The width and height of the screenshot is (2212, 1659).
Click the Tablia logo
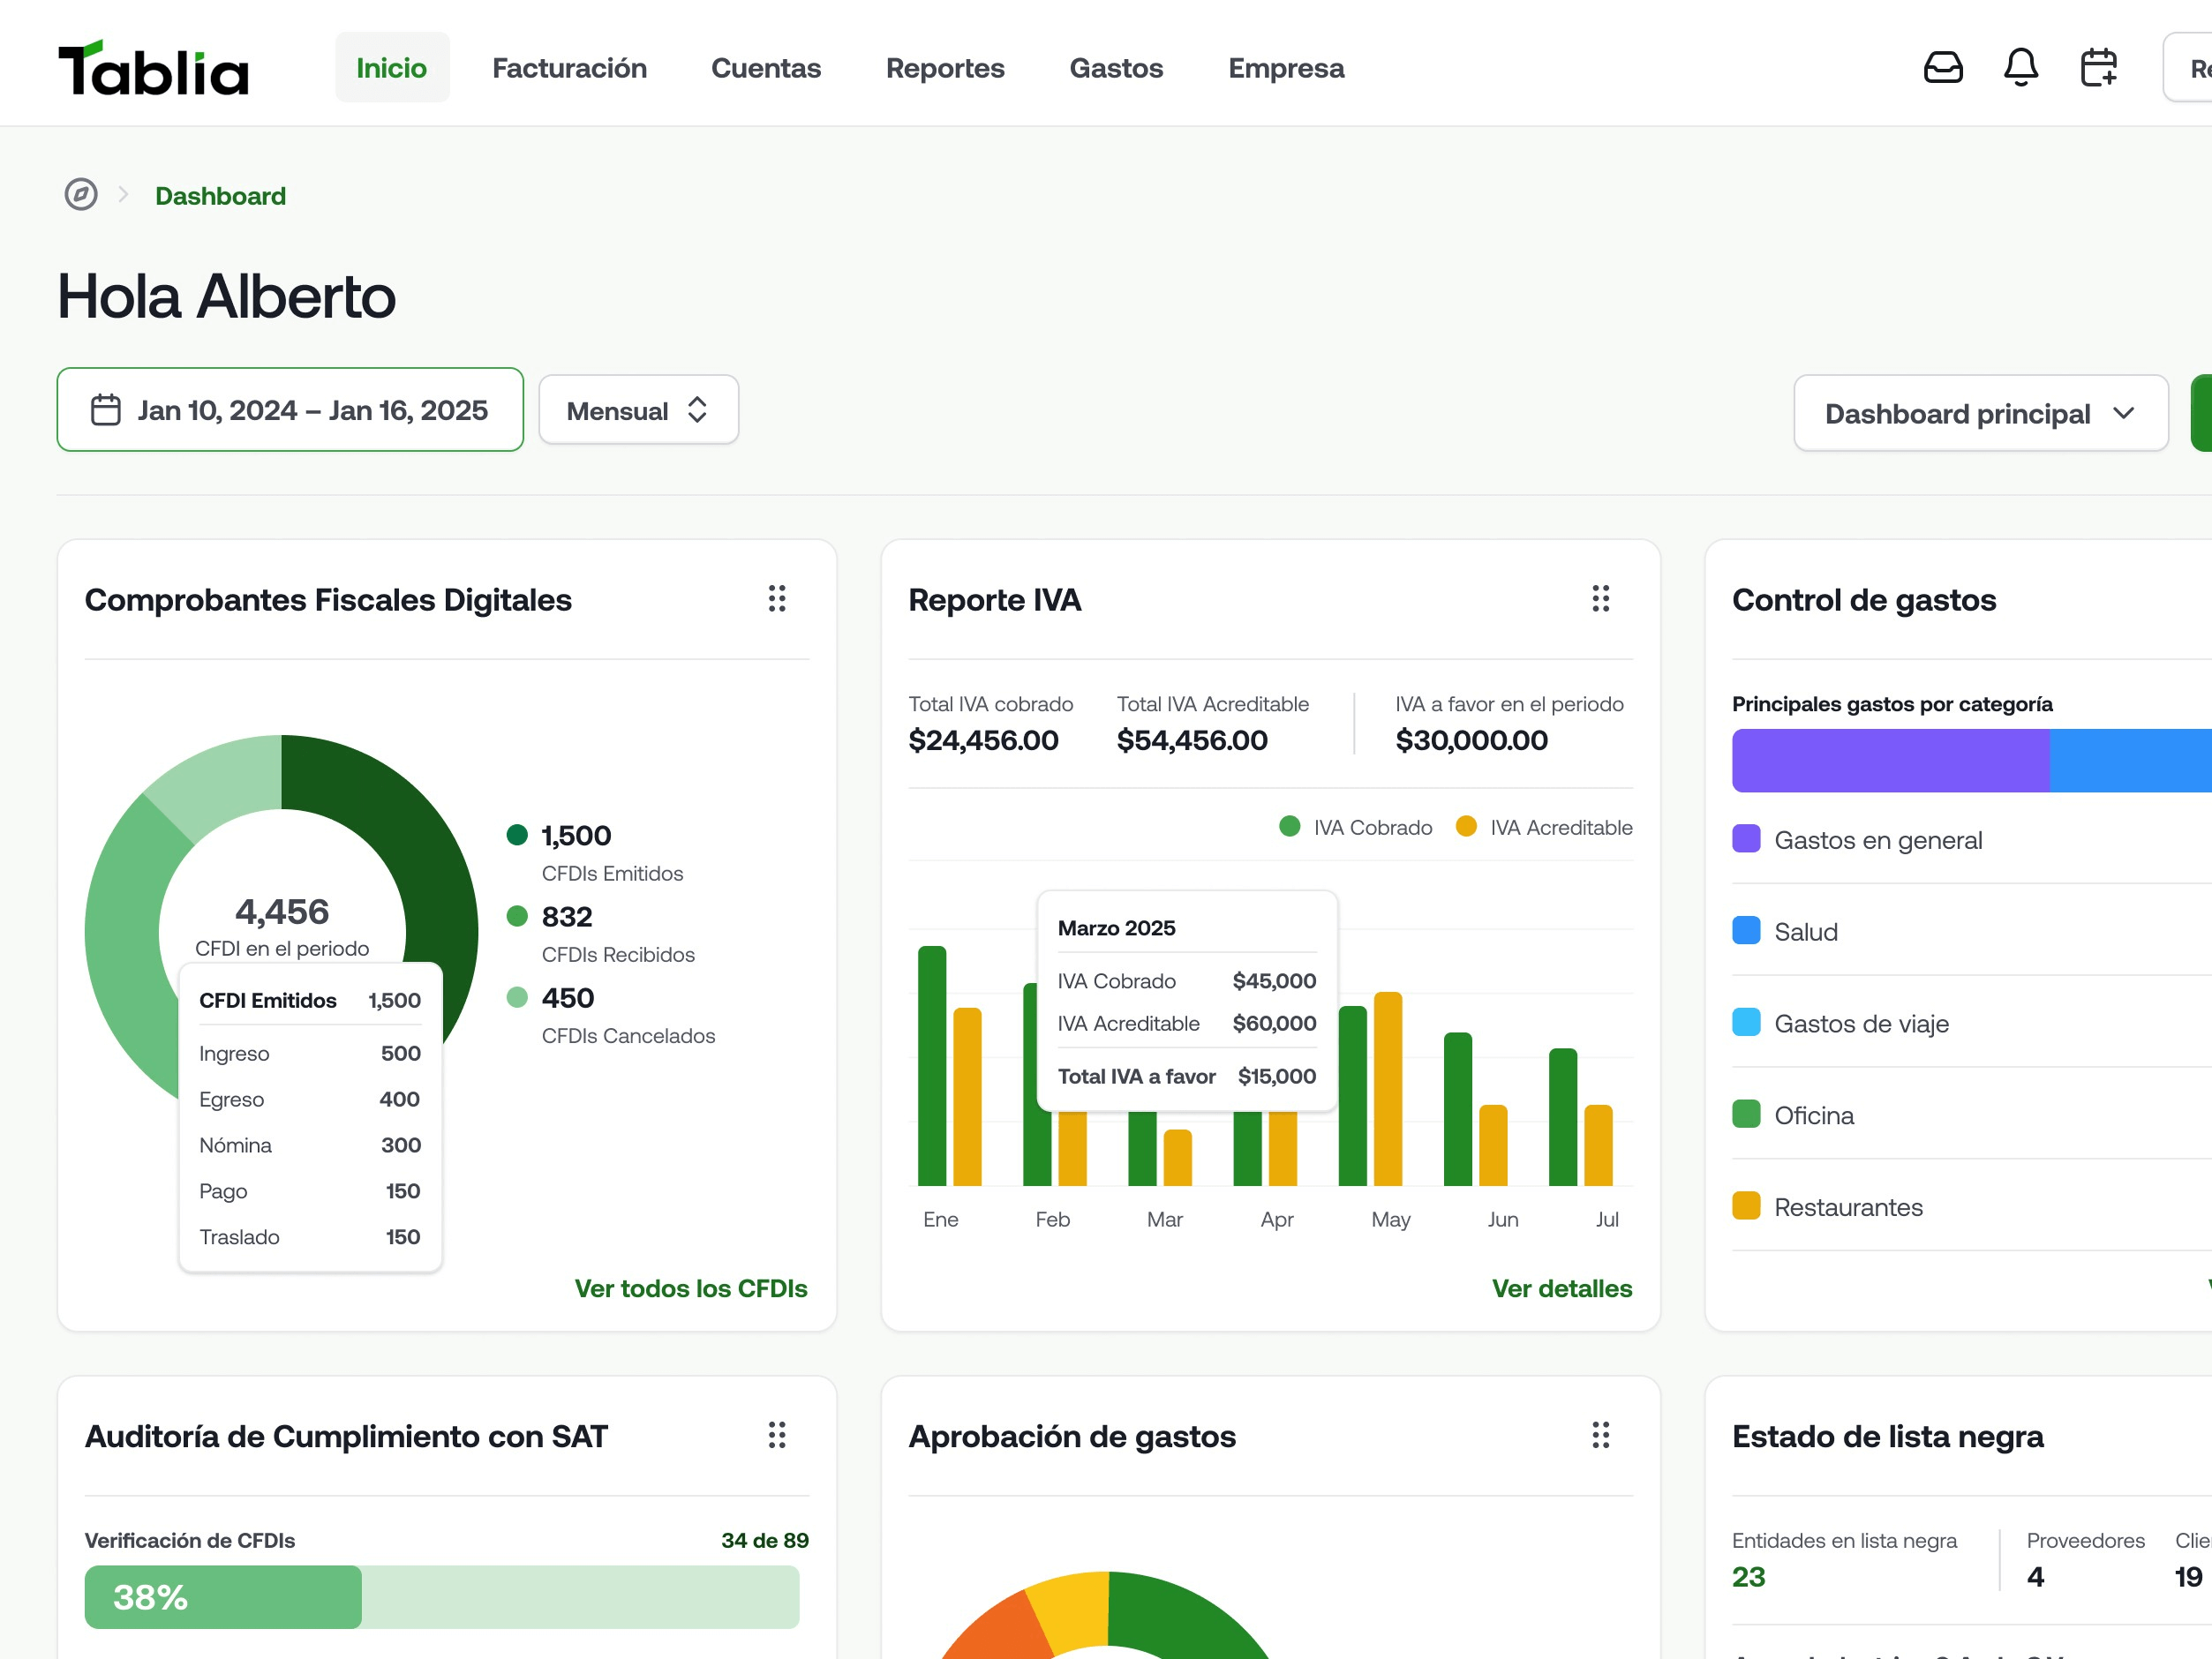153,69
